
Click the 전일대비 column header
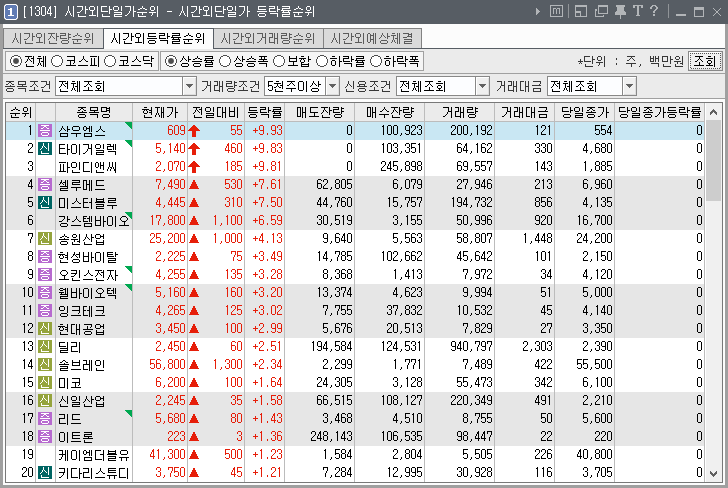[216, 112]
